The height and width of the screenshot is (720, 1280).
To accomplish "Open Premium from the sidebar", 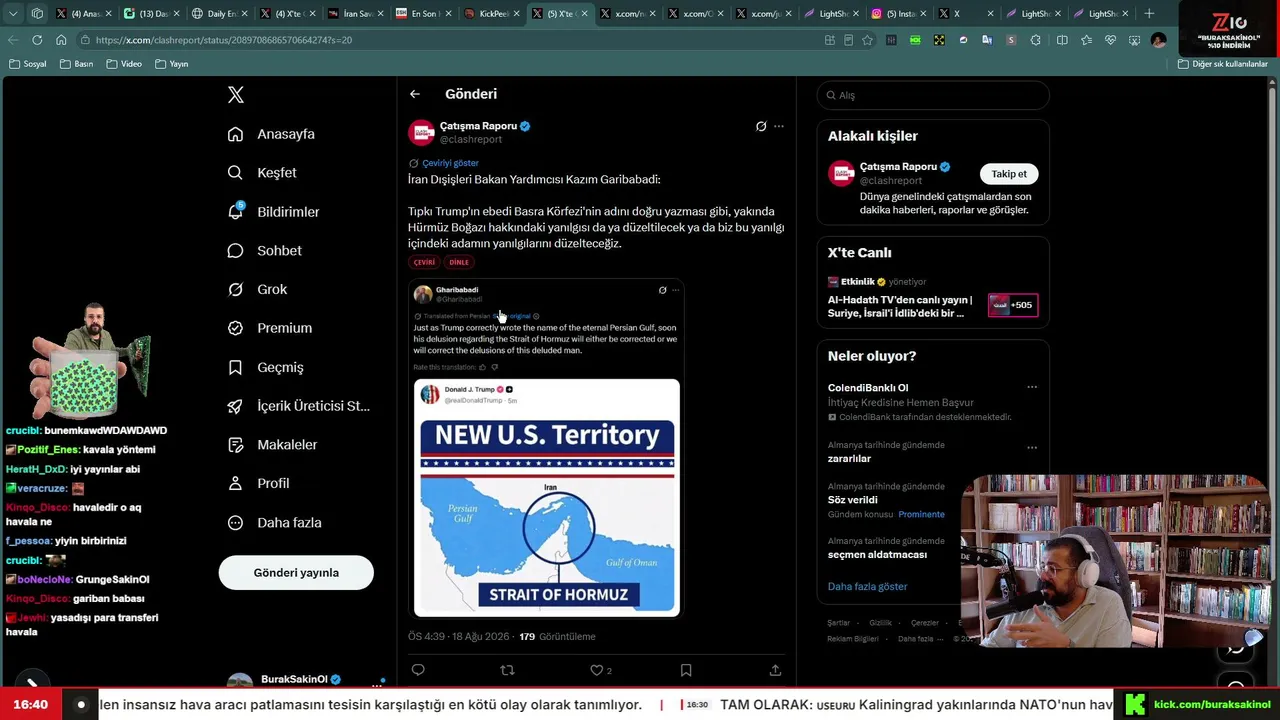I will click(269, 328).
